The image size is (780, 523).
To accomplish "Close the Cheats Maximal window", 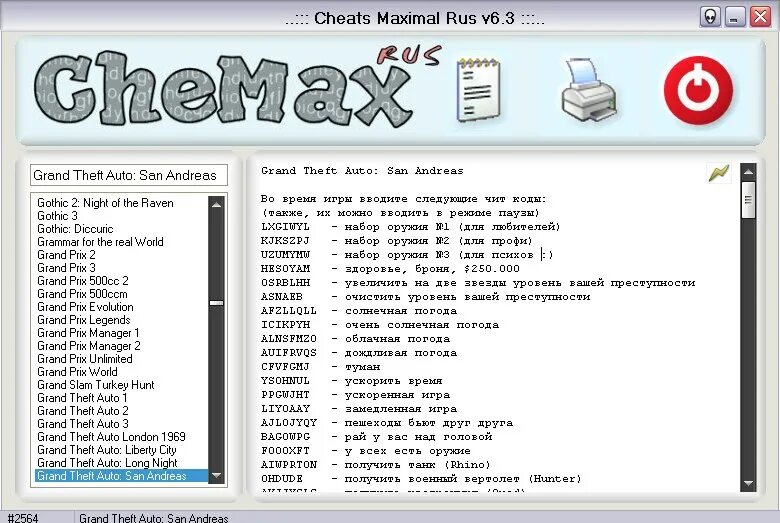I will pyautogui.click(x=760, y=17).
